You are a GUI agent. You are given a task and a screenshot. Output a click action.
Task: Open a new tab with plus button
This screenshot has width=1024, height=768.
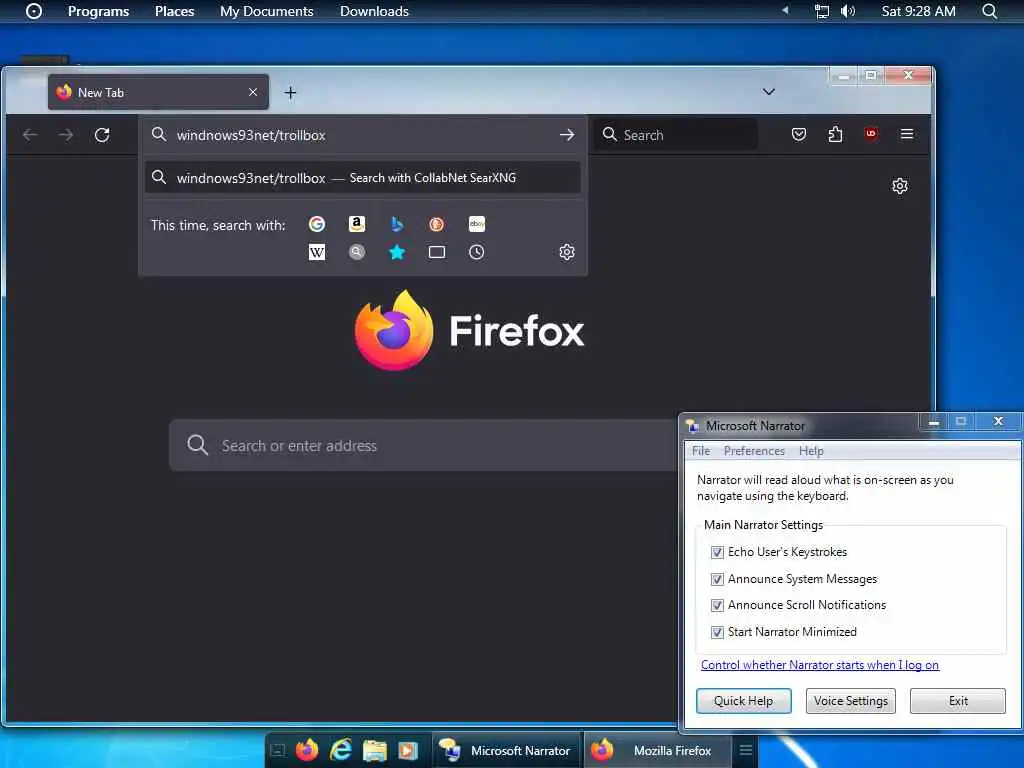291,93
